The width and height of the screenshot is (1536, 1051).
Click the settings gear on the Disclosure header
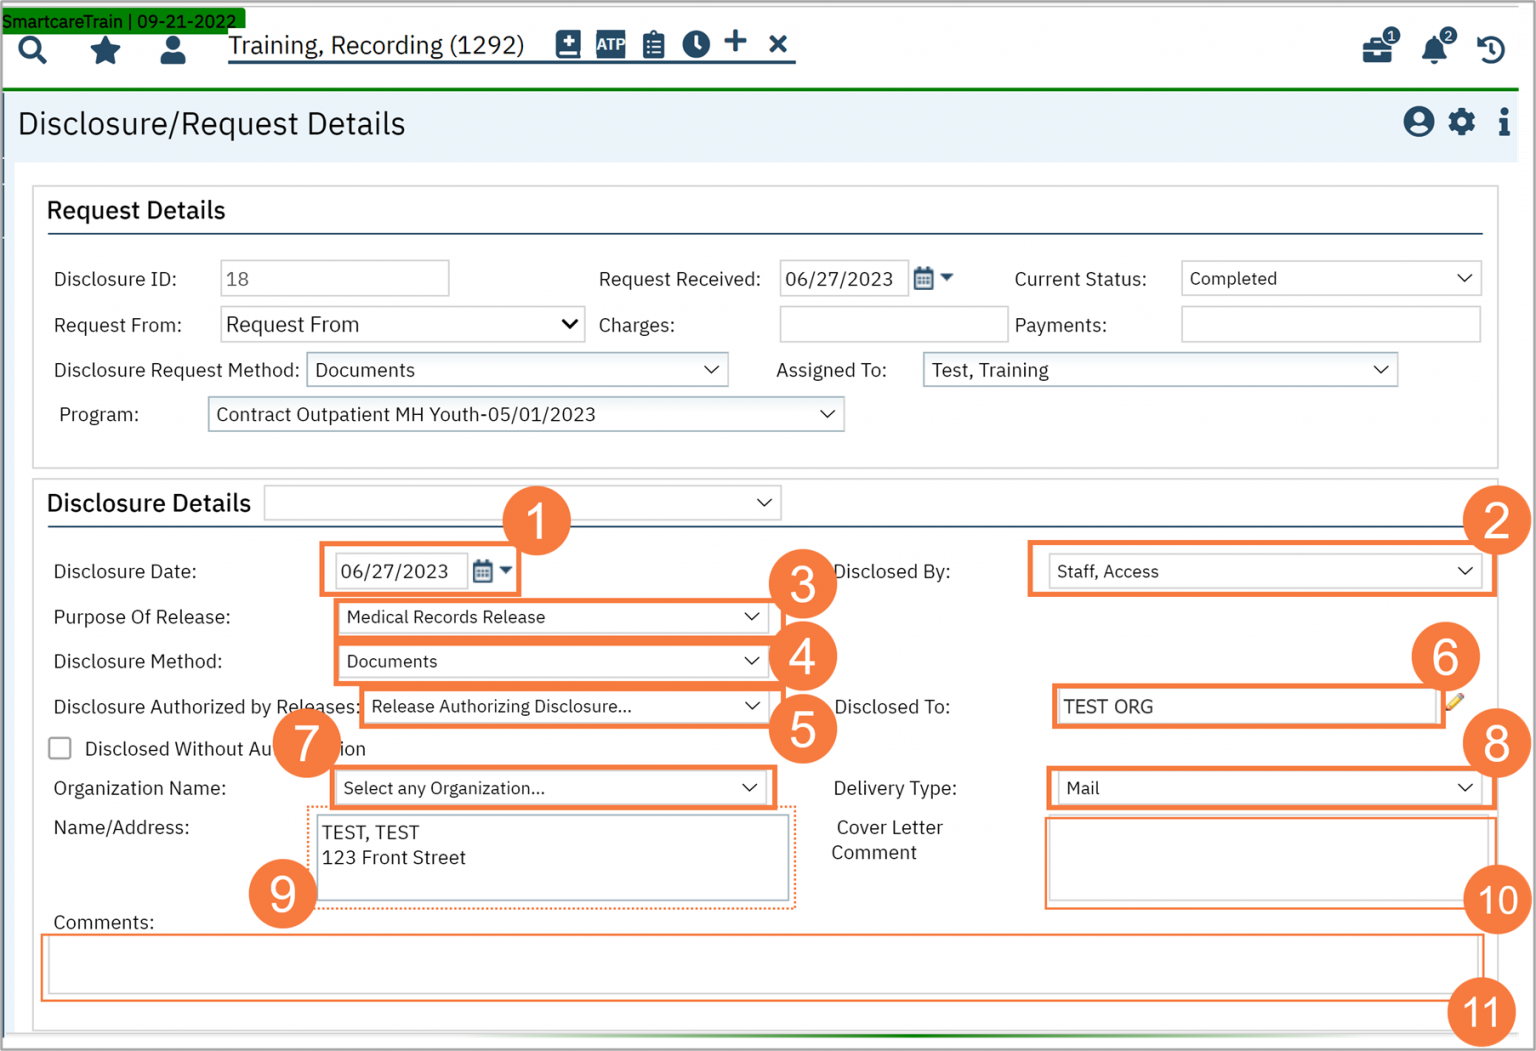click(1461, 122)
